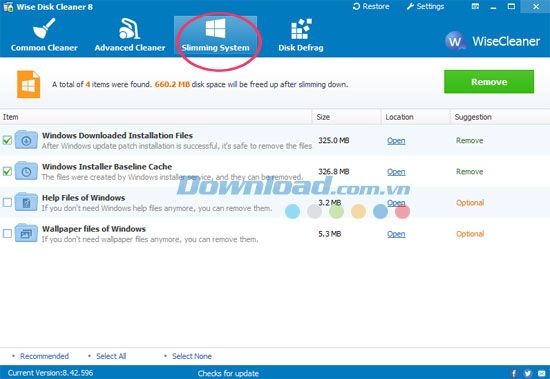Uncheck Windows Installer Baseline Cache checkbox
The height and width of the screenshot is (379, 550).
pyautogui.click(x=7, y=172)
